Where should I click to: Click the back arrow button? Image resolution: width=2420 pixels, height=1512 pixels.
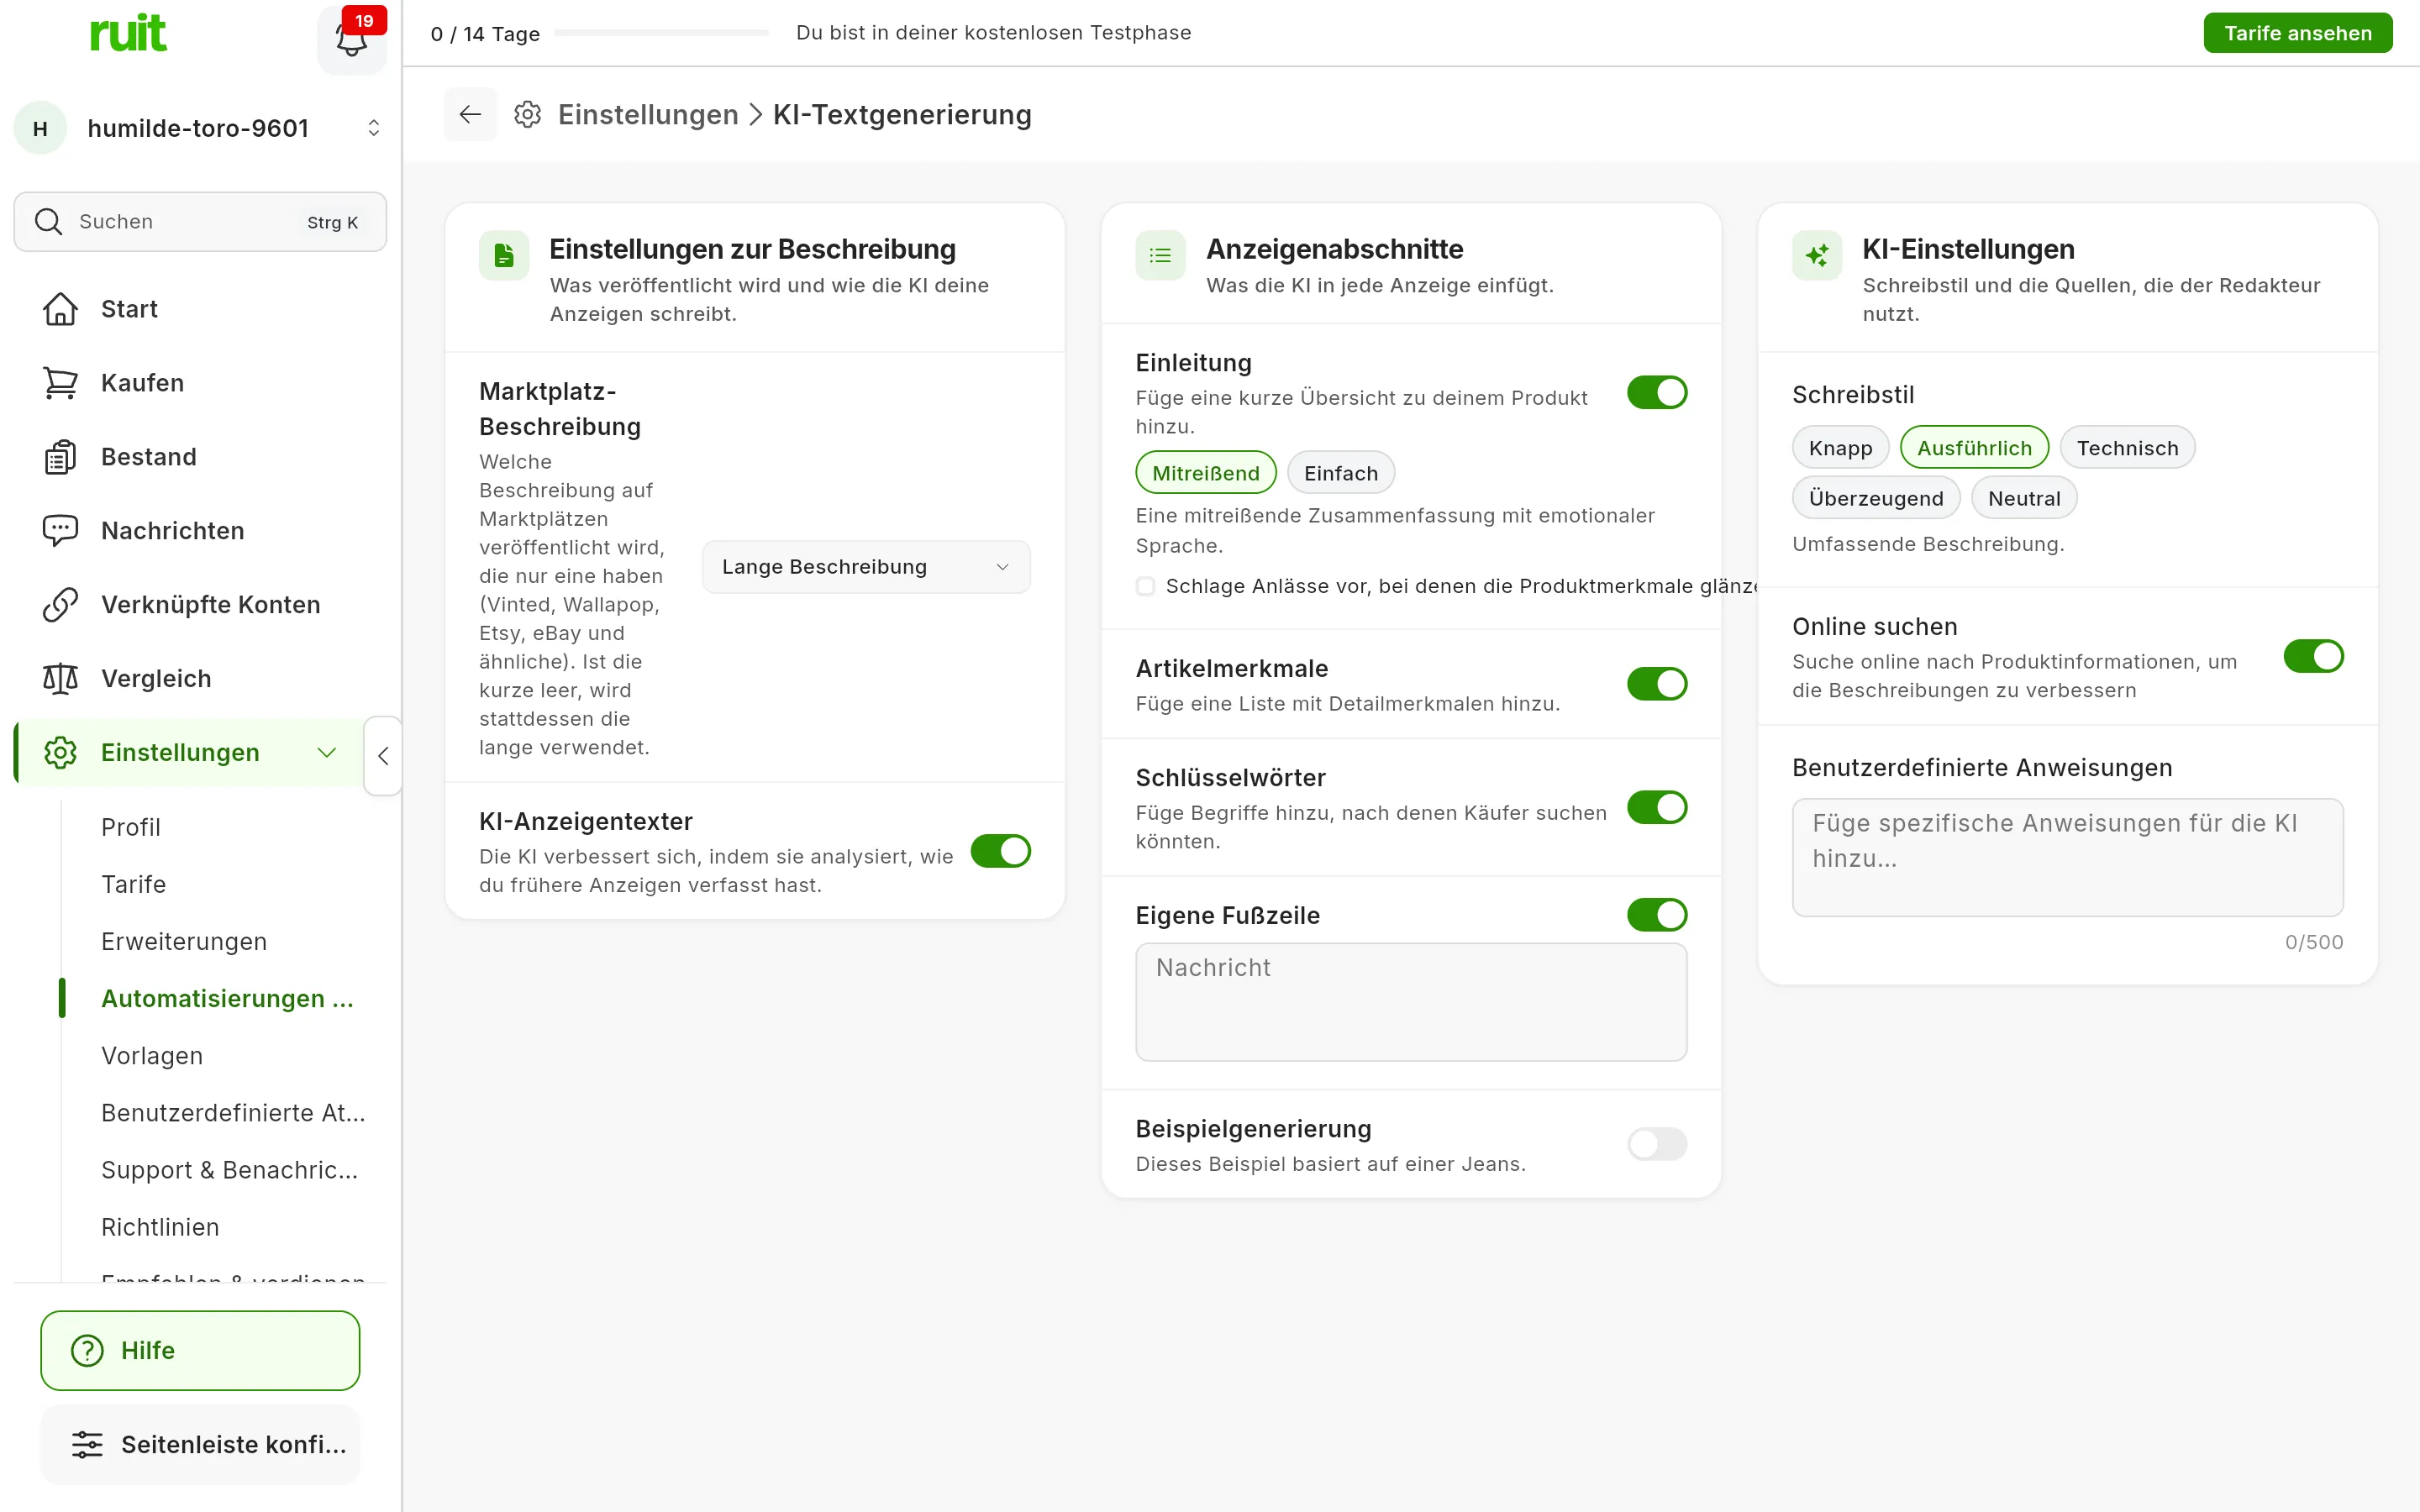point(470,114)
